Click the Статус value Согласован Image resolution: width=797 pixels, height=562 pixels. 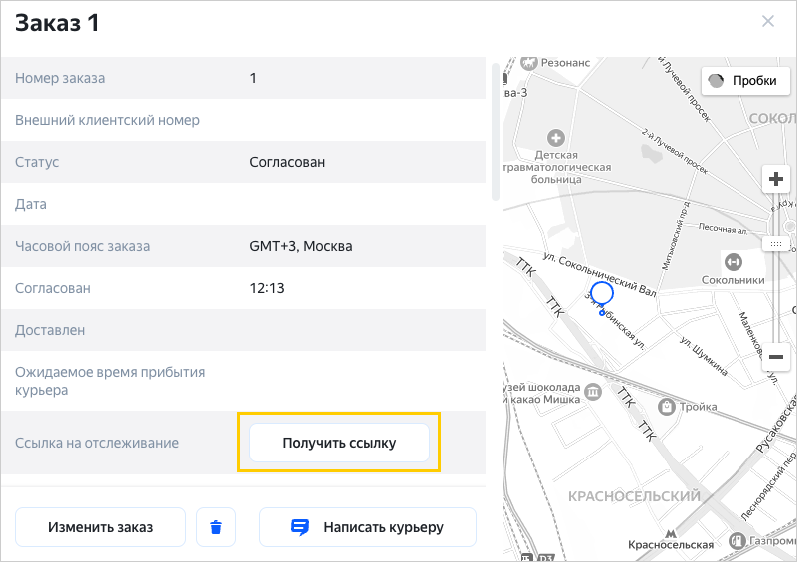287,162
